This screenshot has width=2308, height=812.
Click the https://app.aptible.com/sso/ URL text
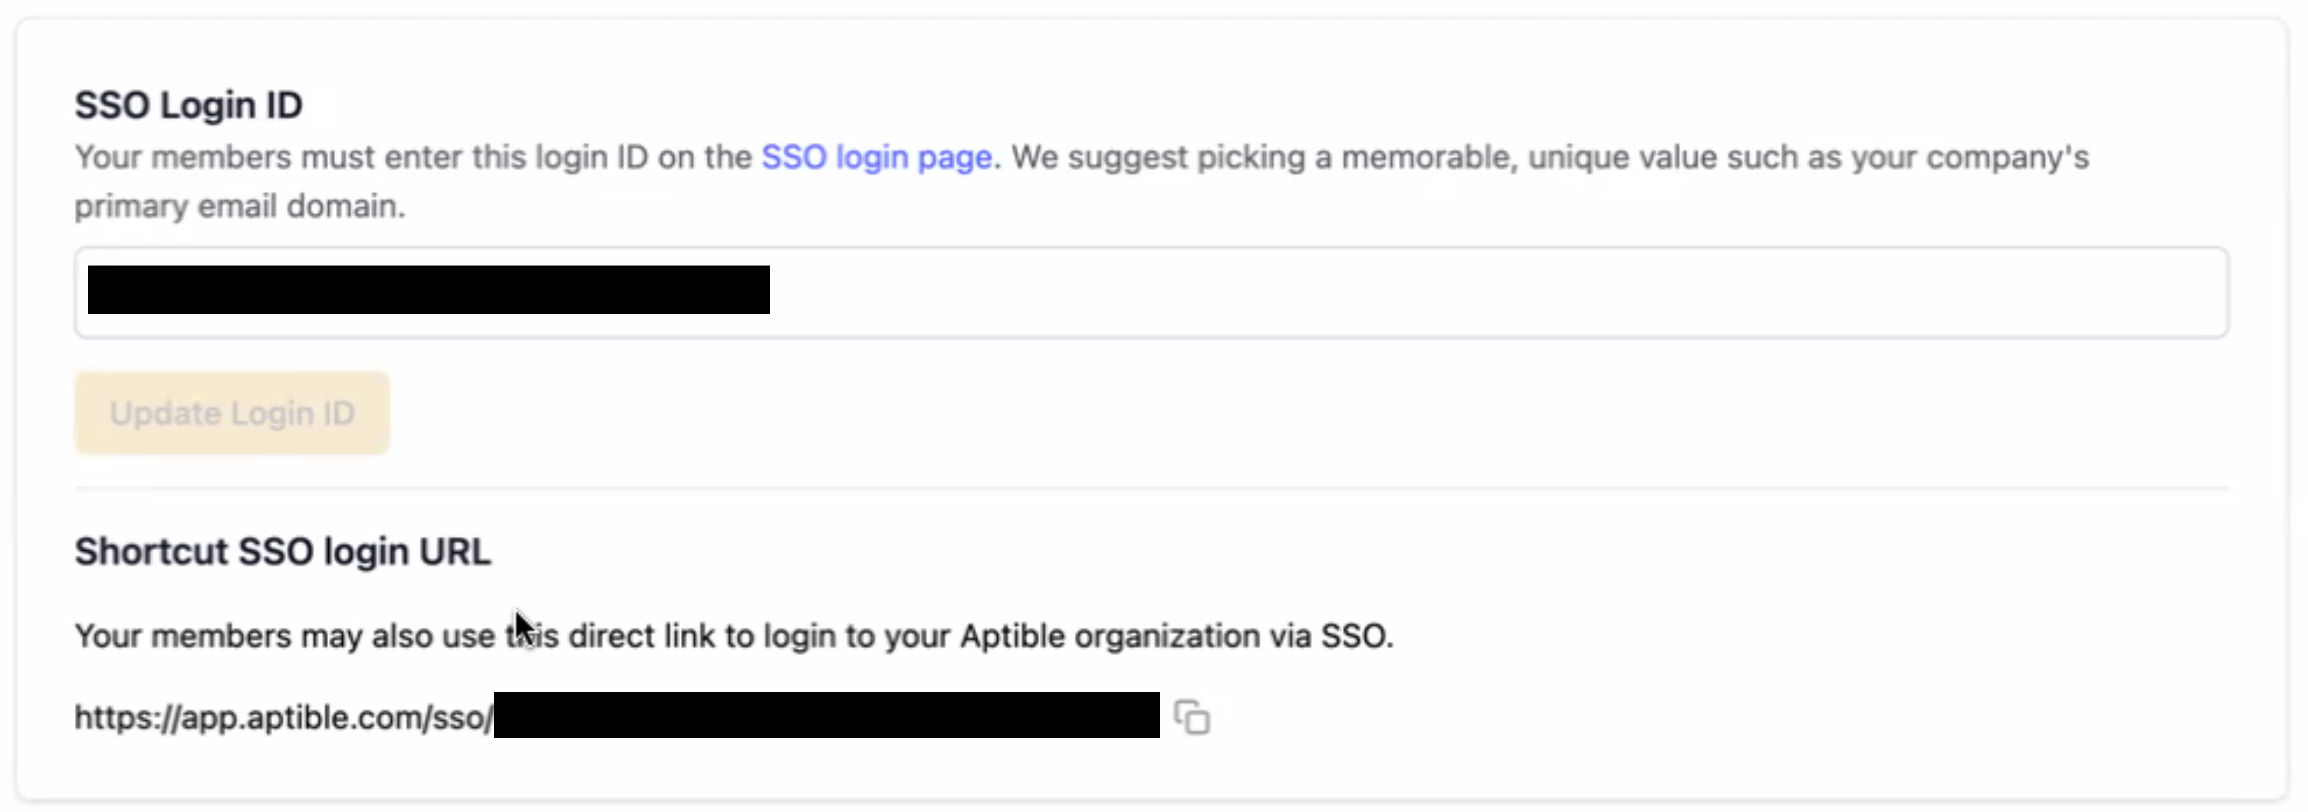283,718
